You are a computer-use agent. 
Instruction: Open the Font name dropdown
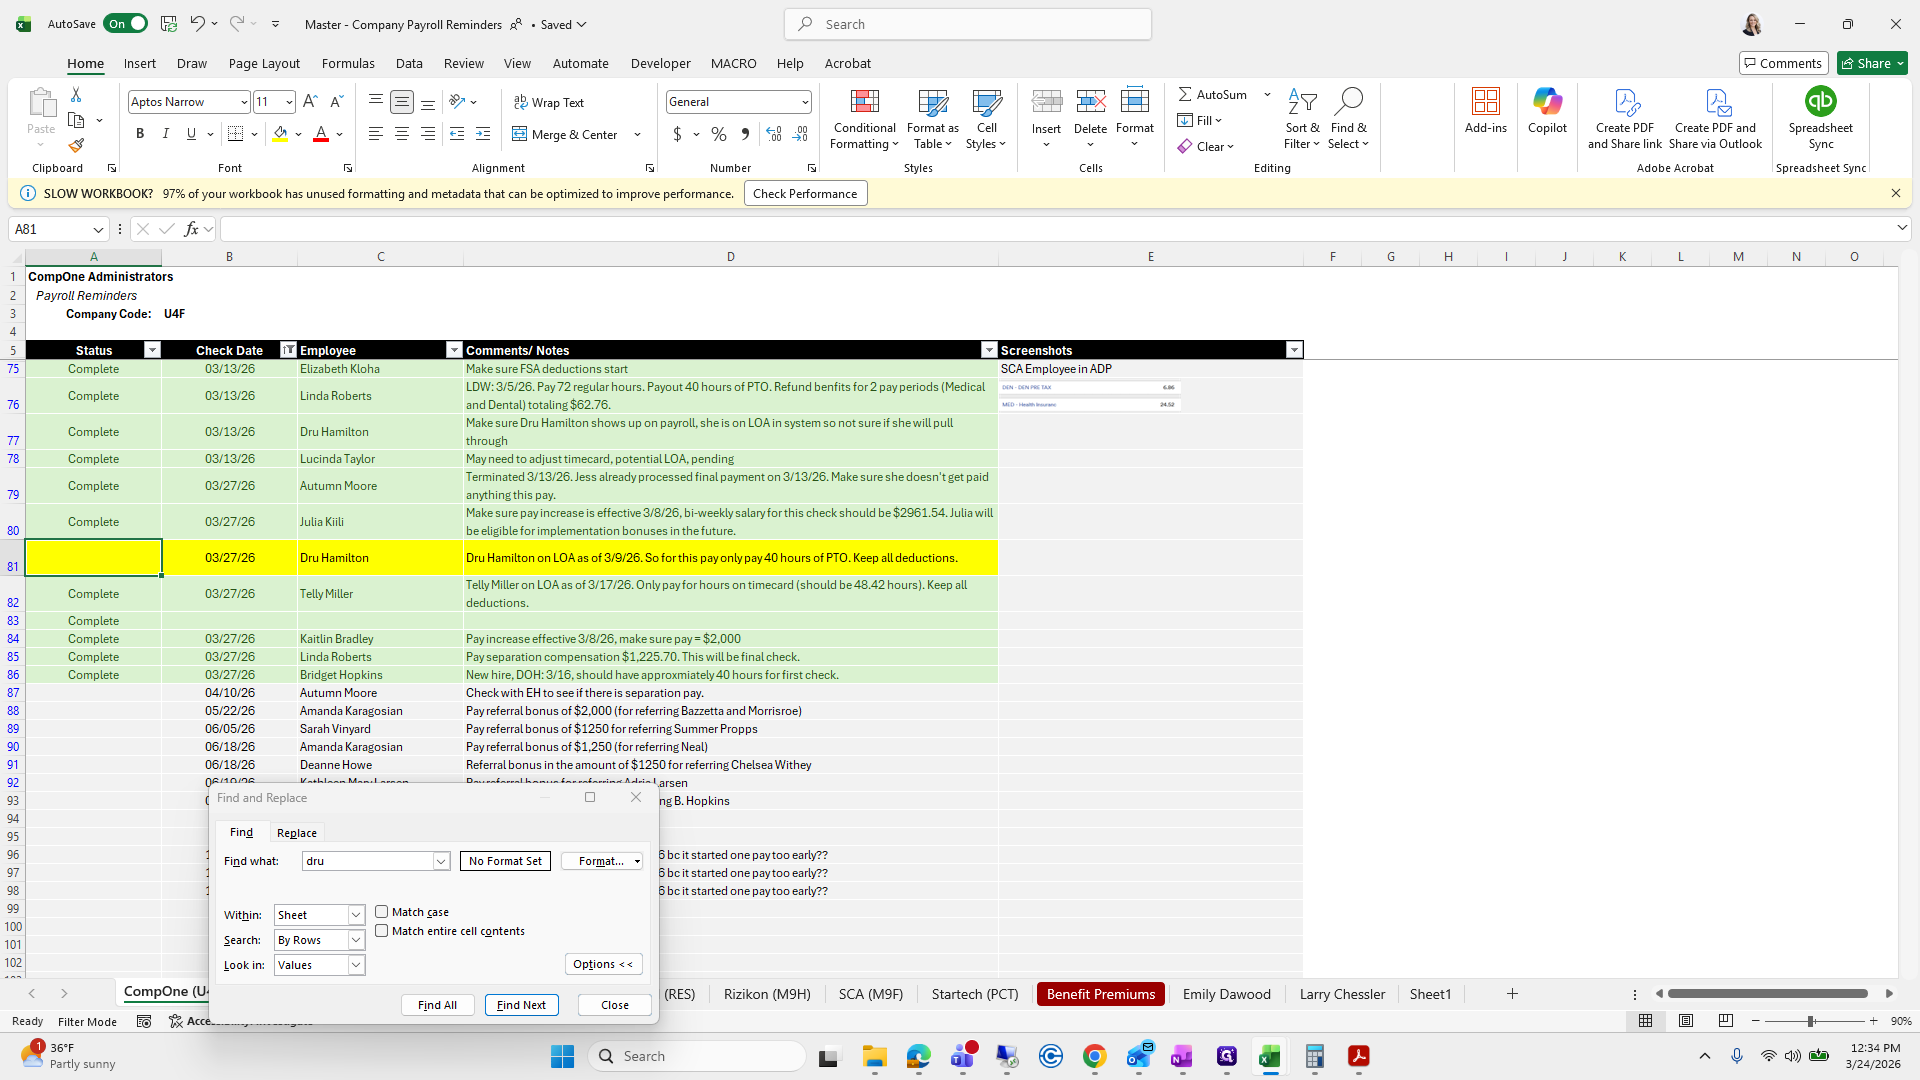click(x=243, y=102)
